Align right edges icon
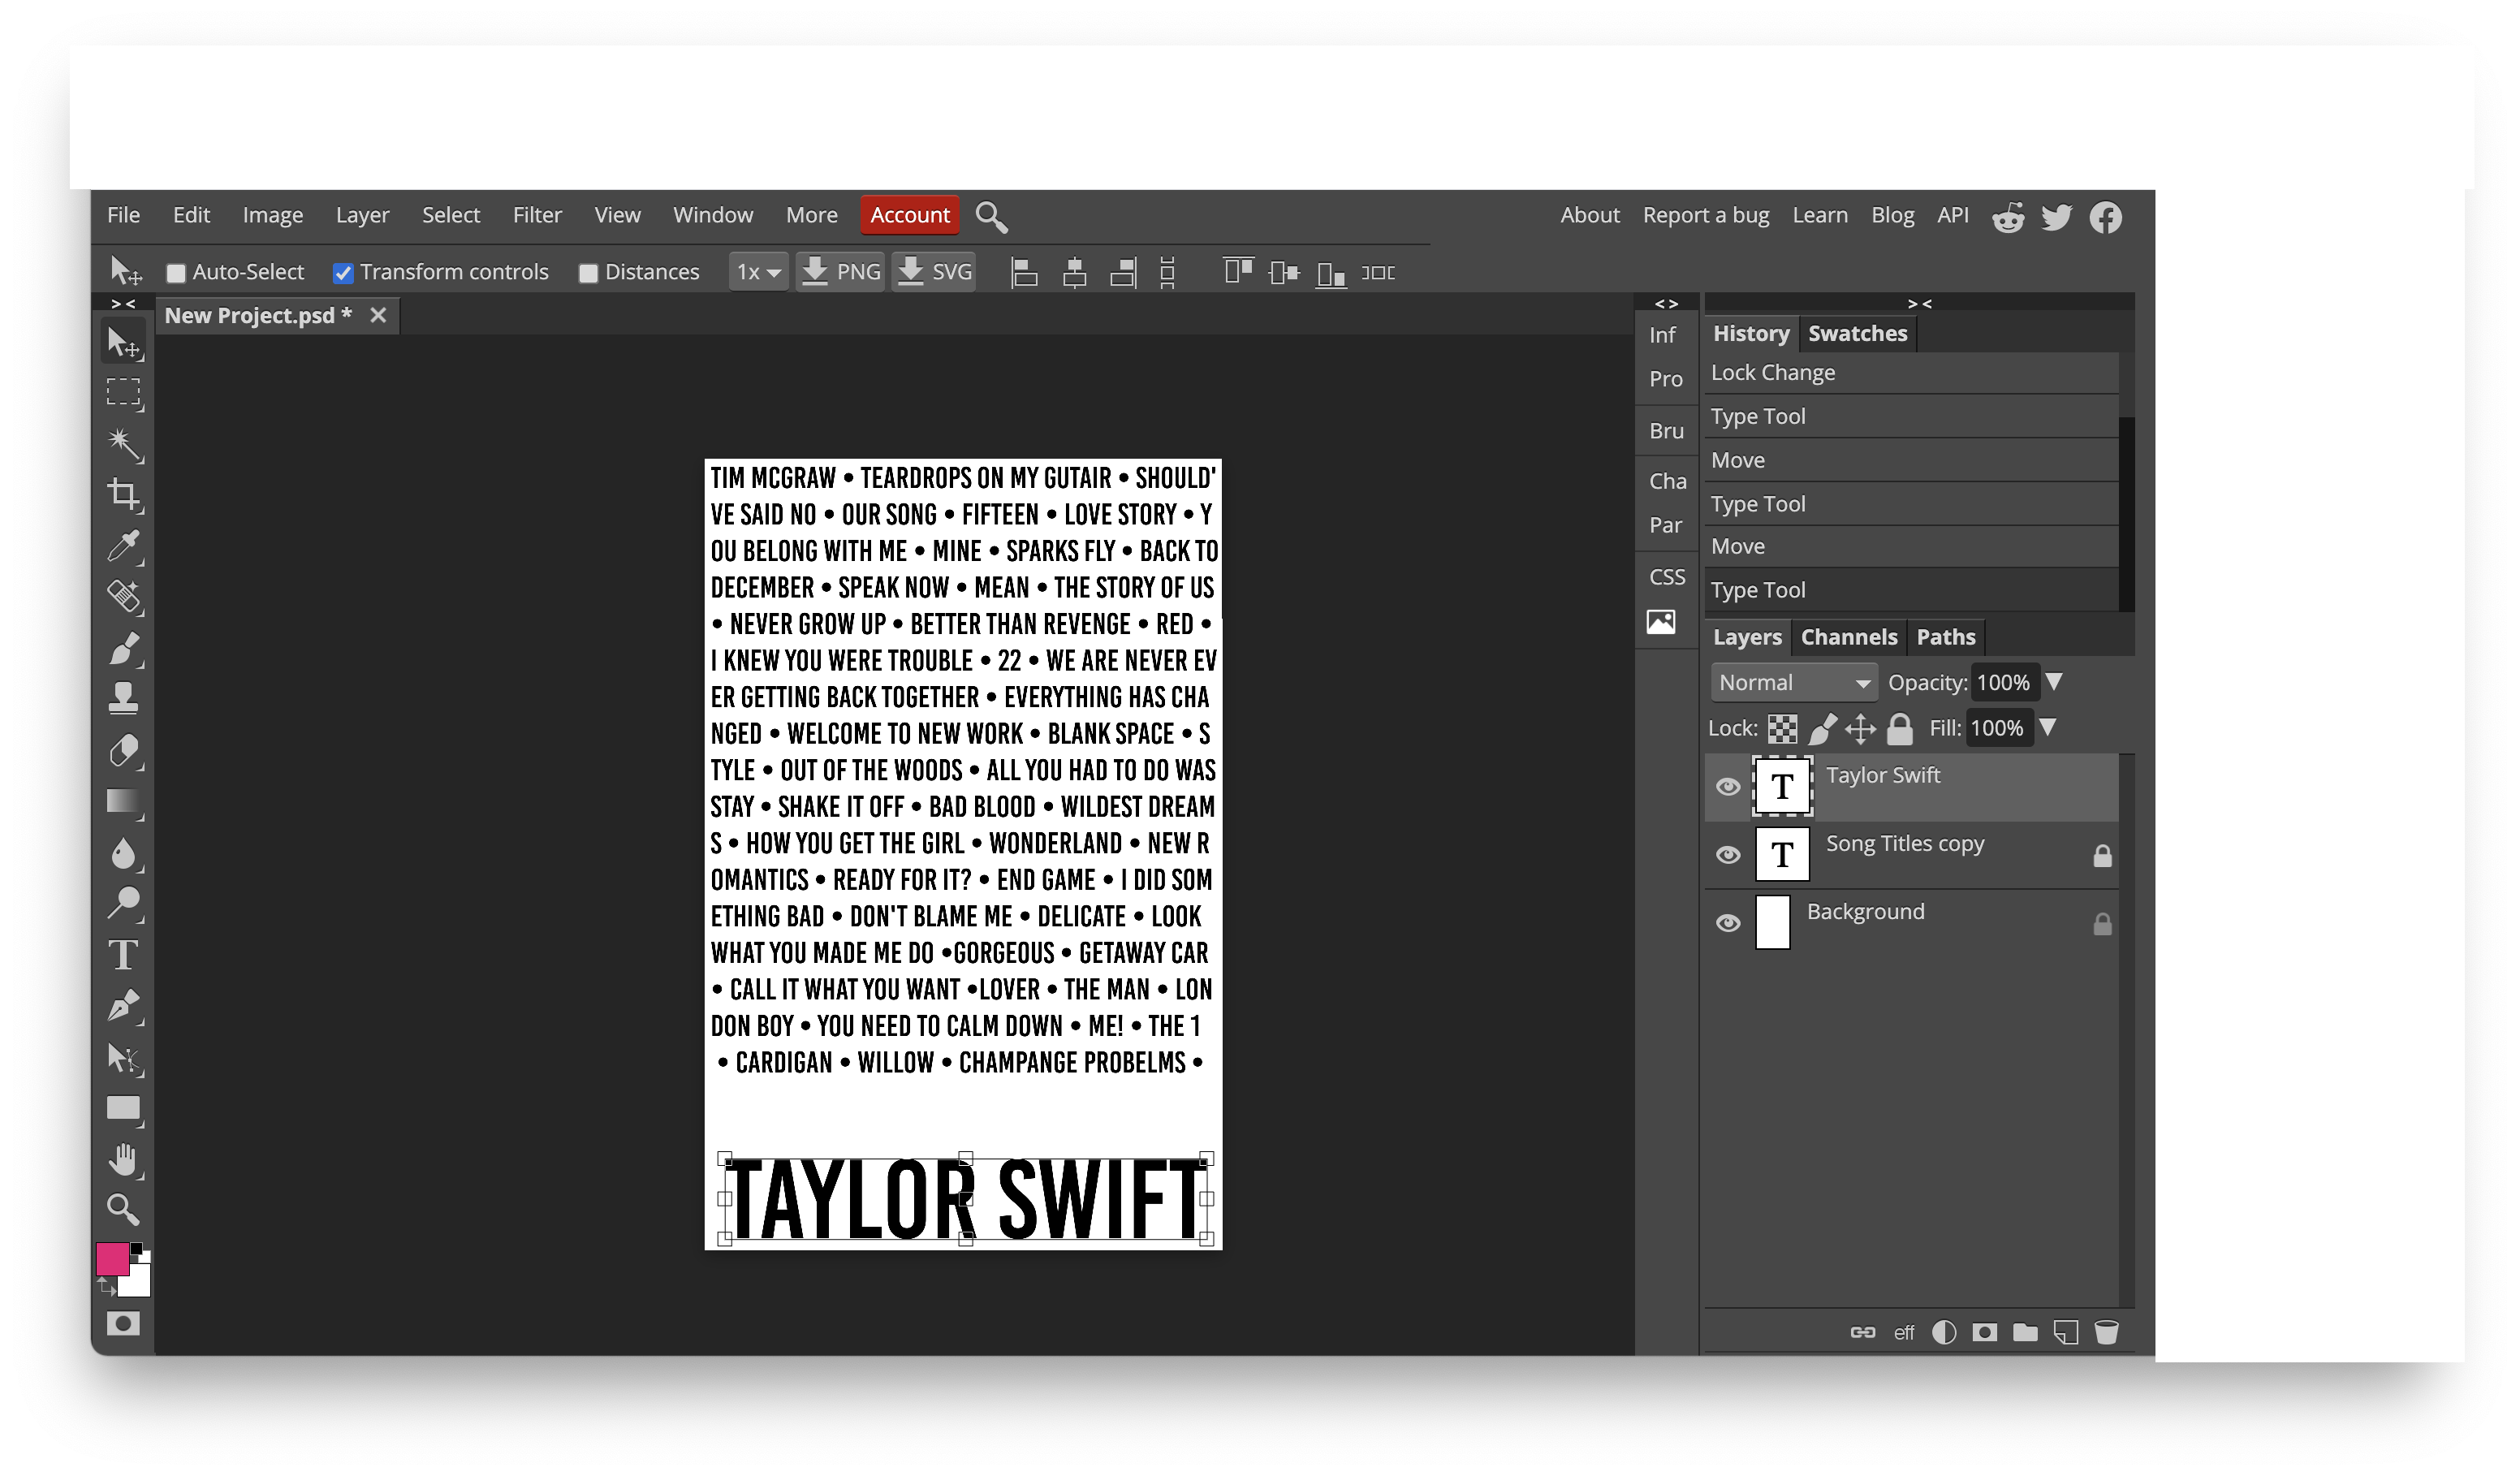Screen dimensions: 2520x1476 click(1123, 272)
